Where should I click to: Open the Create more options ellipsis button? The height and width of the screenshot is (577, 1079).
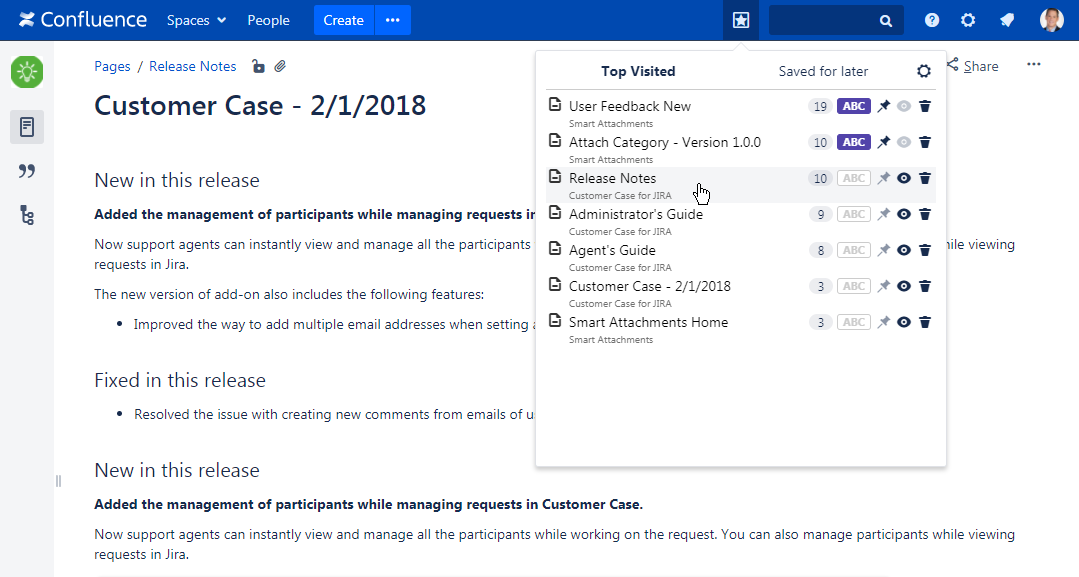[x=392, y=20]
